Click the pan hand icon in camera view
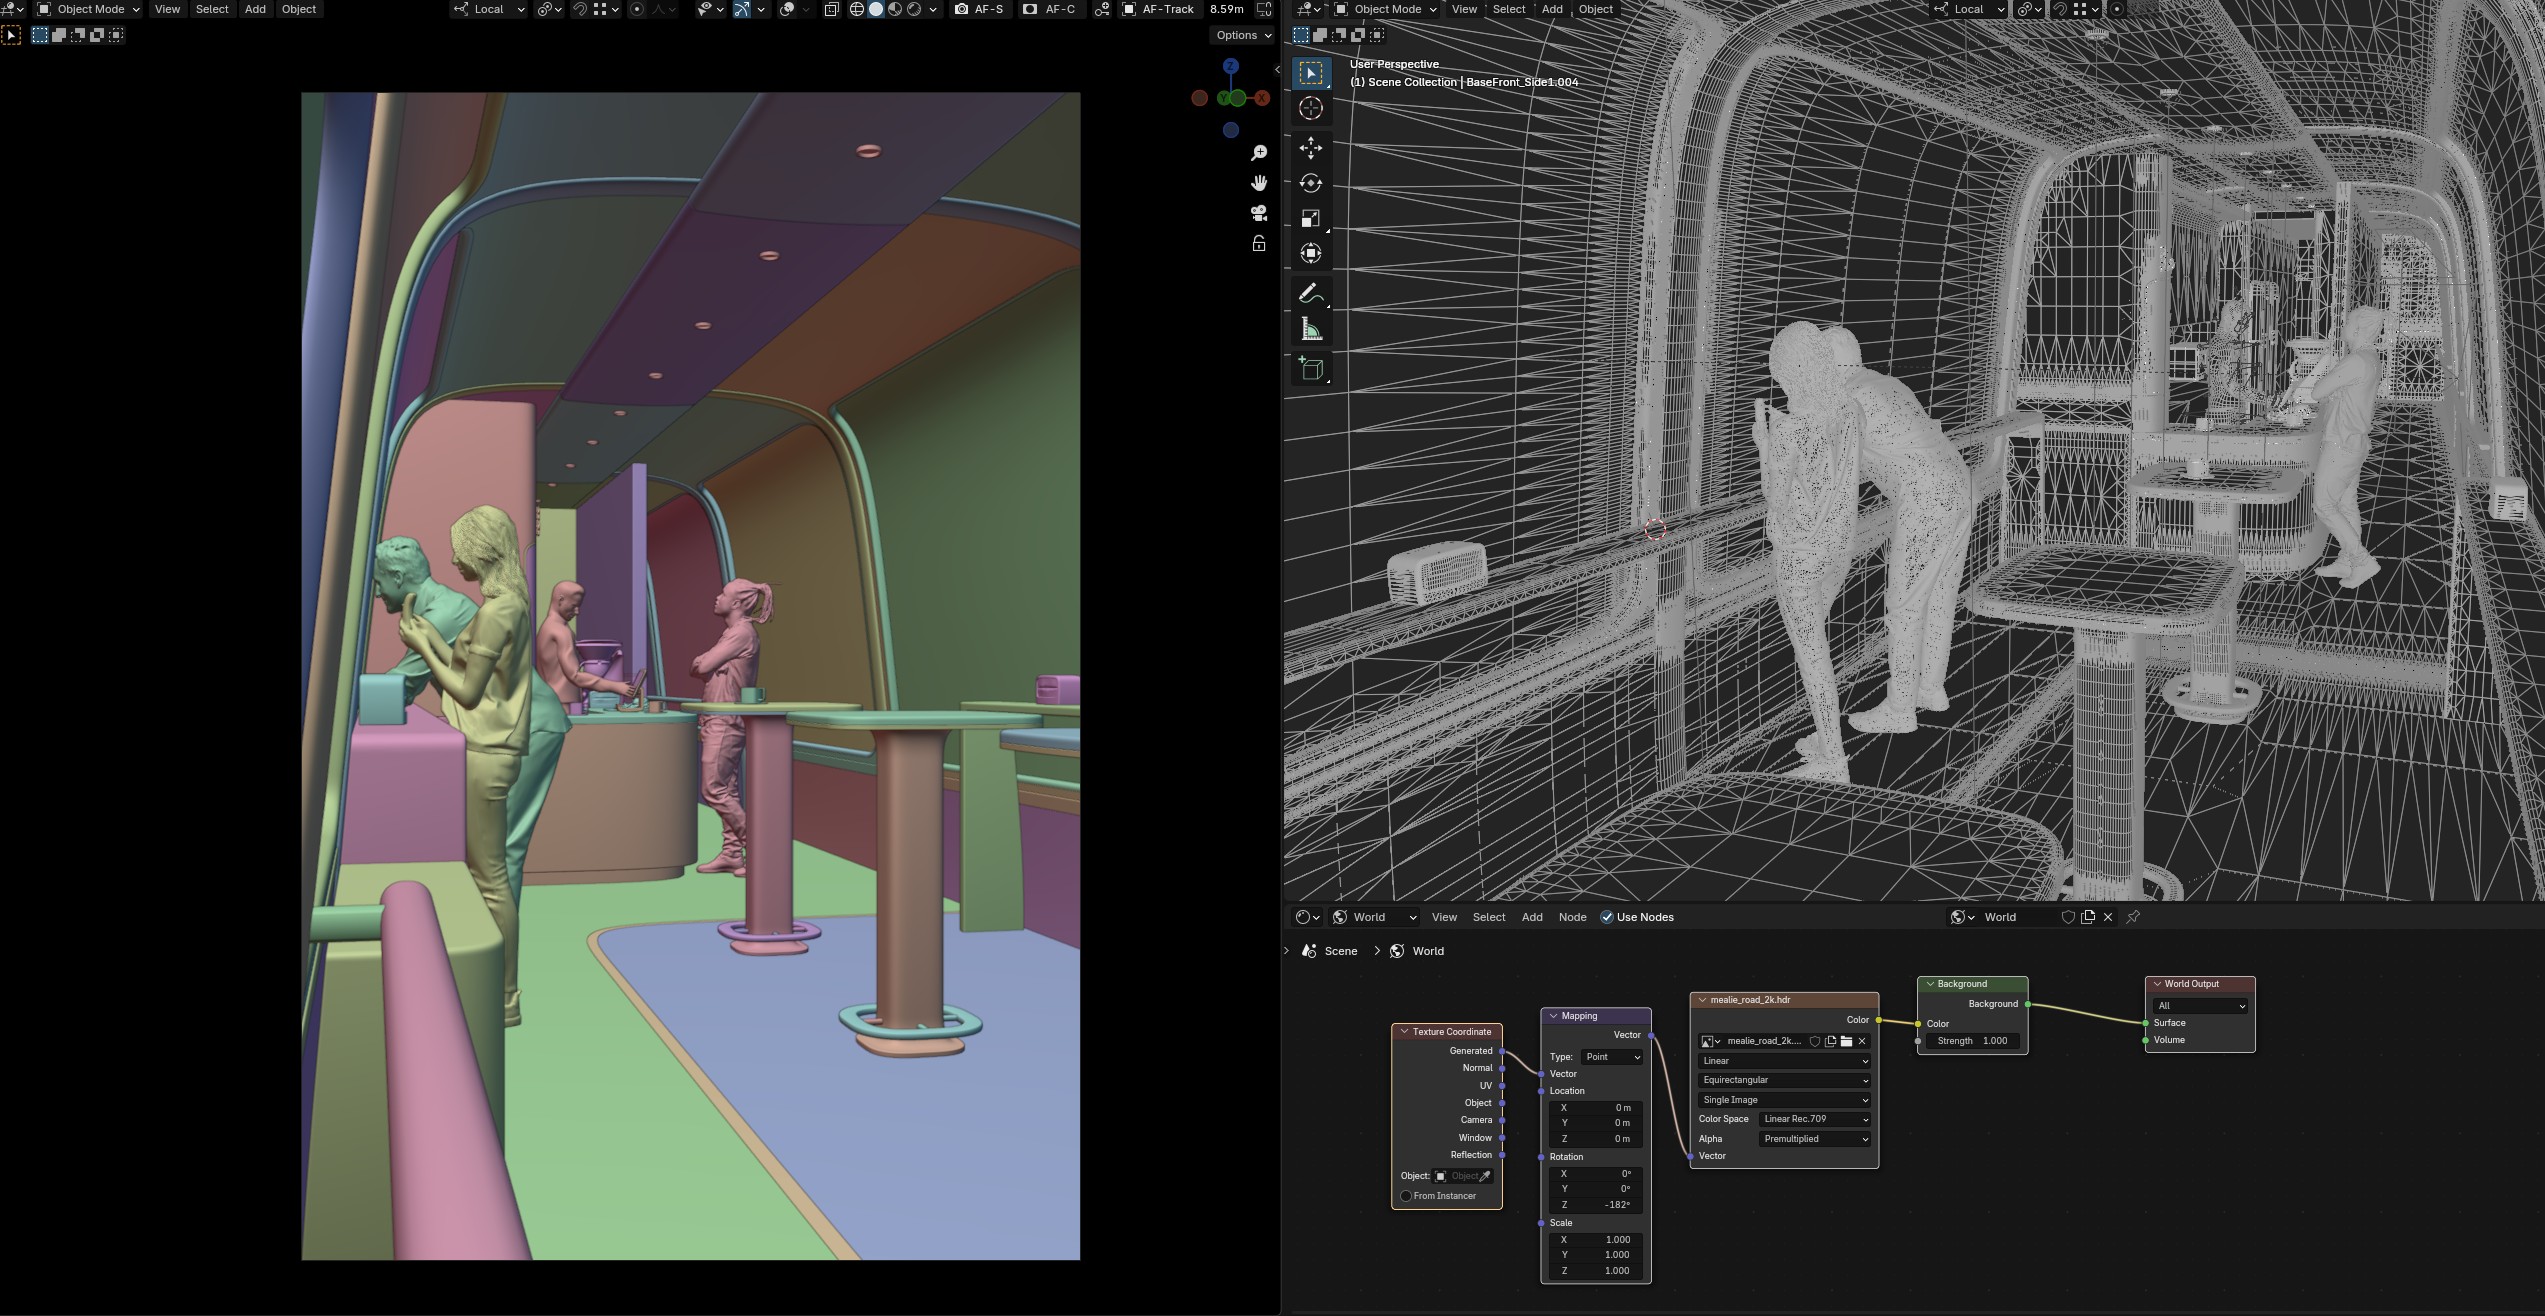The width and height of the screenshot is (2545, 1316). point(1259,182)
